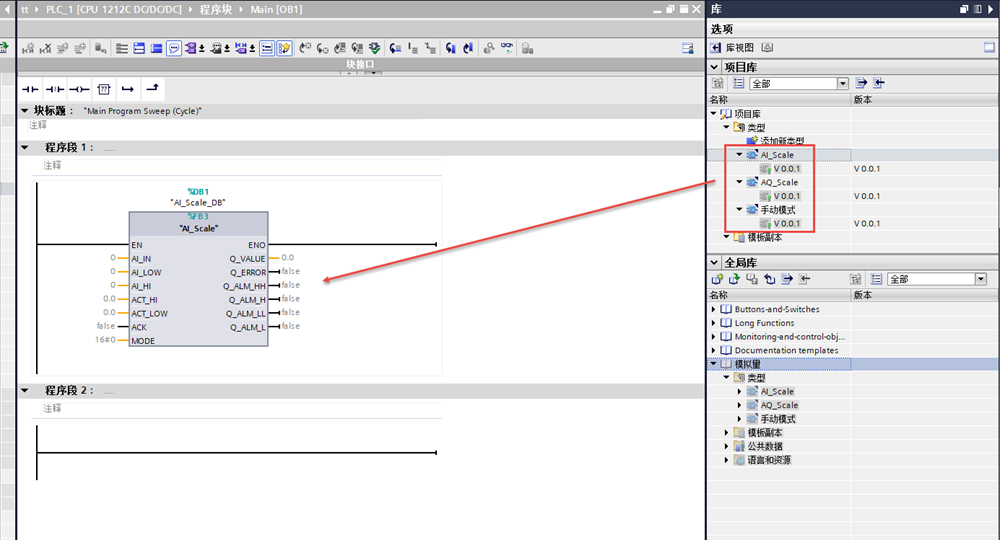
Task: Collapse 手动模式 type in project library
Action: pos(739,210)
